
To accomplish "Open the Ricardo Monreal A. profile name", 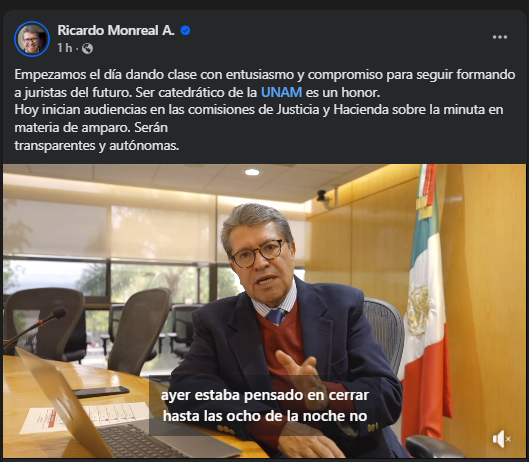I will click(116, 30).
